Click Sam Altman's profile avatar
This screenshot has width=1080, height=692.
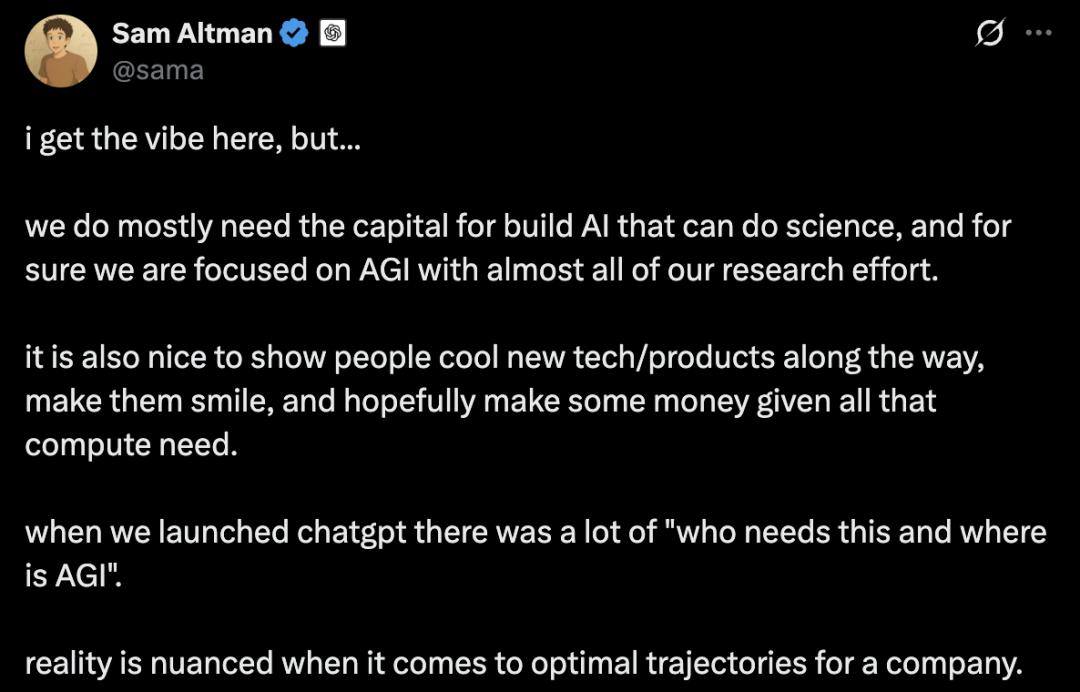point(61,51)
